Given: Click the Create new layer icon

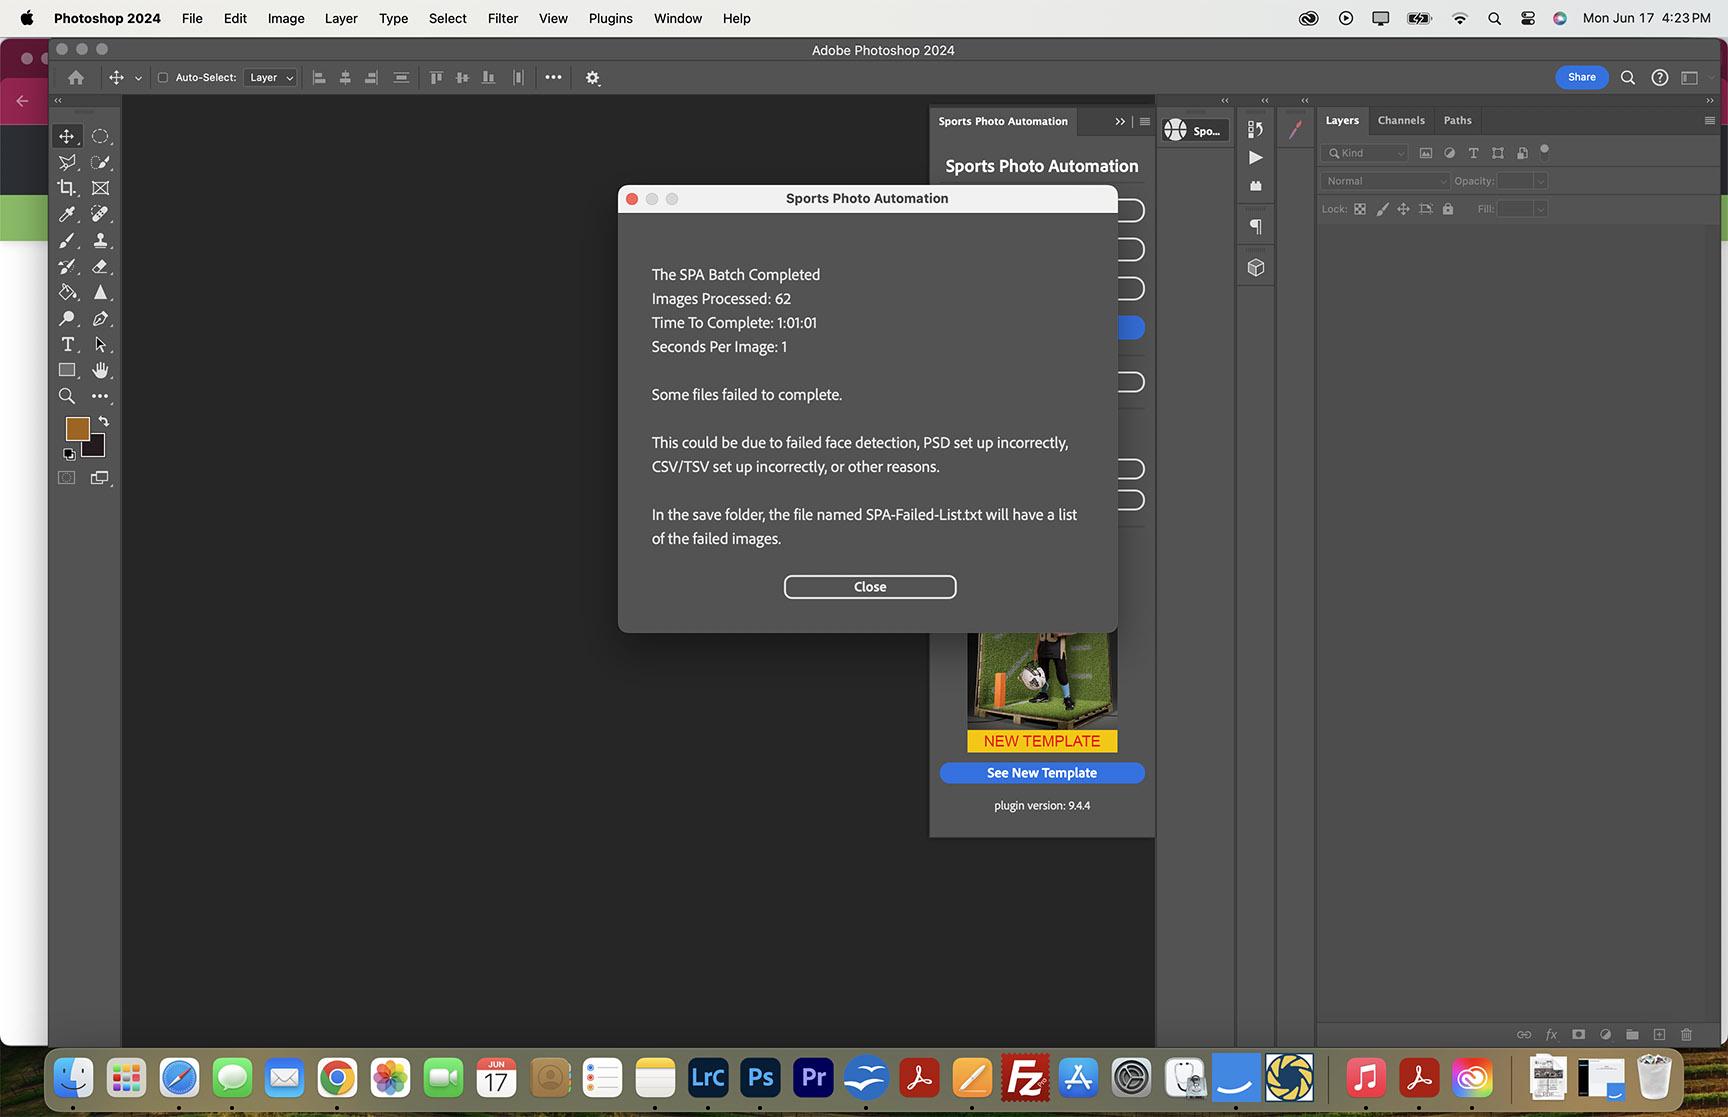Looking at the screenshot, I should tap(1659, 1034).
